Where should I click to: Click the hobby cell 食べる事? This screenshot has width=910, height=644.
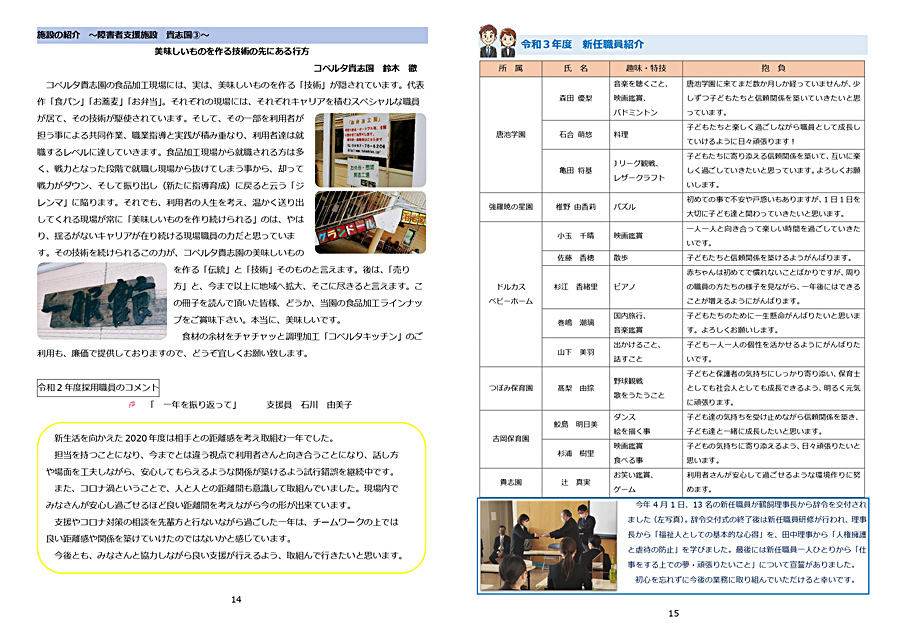(628, 461)
